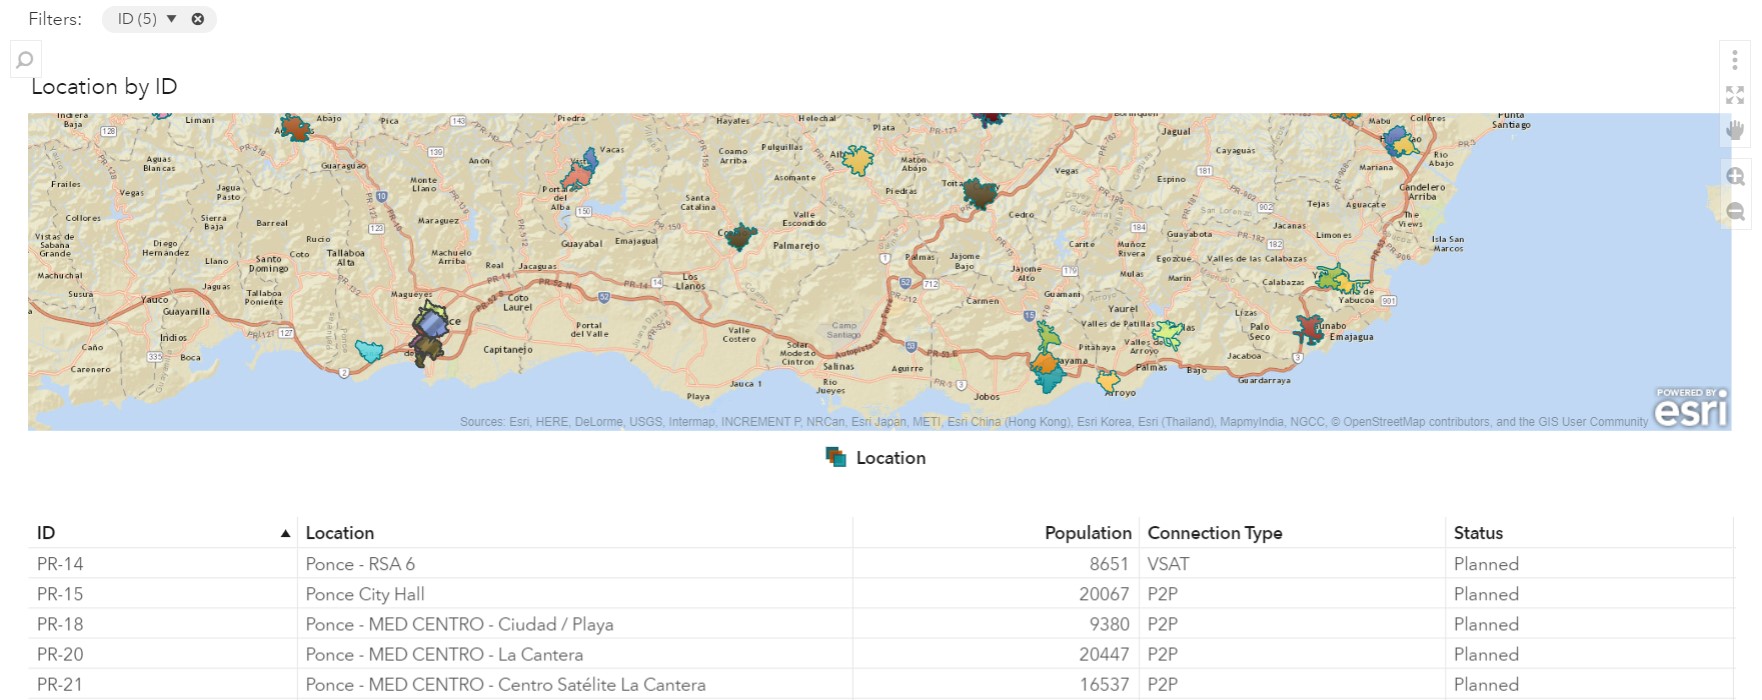Select the PR-15 row ID cell

163,594
